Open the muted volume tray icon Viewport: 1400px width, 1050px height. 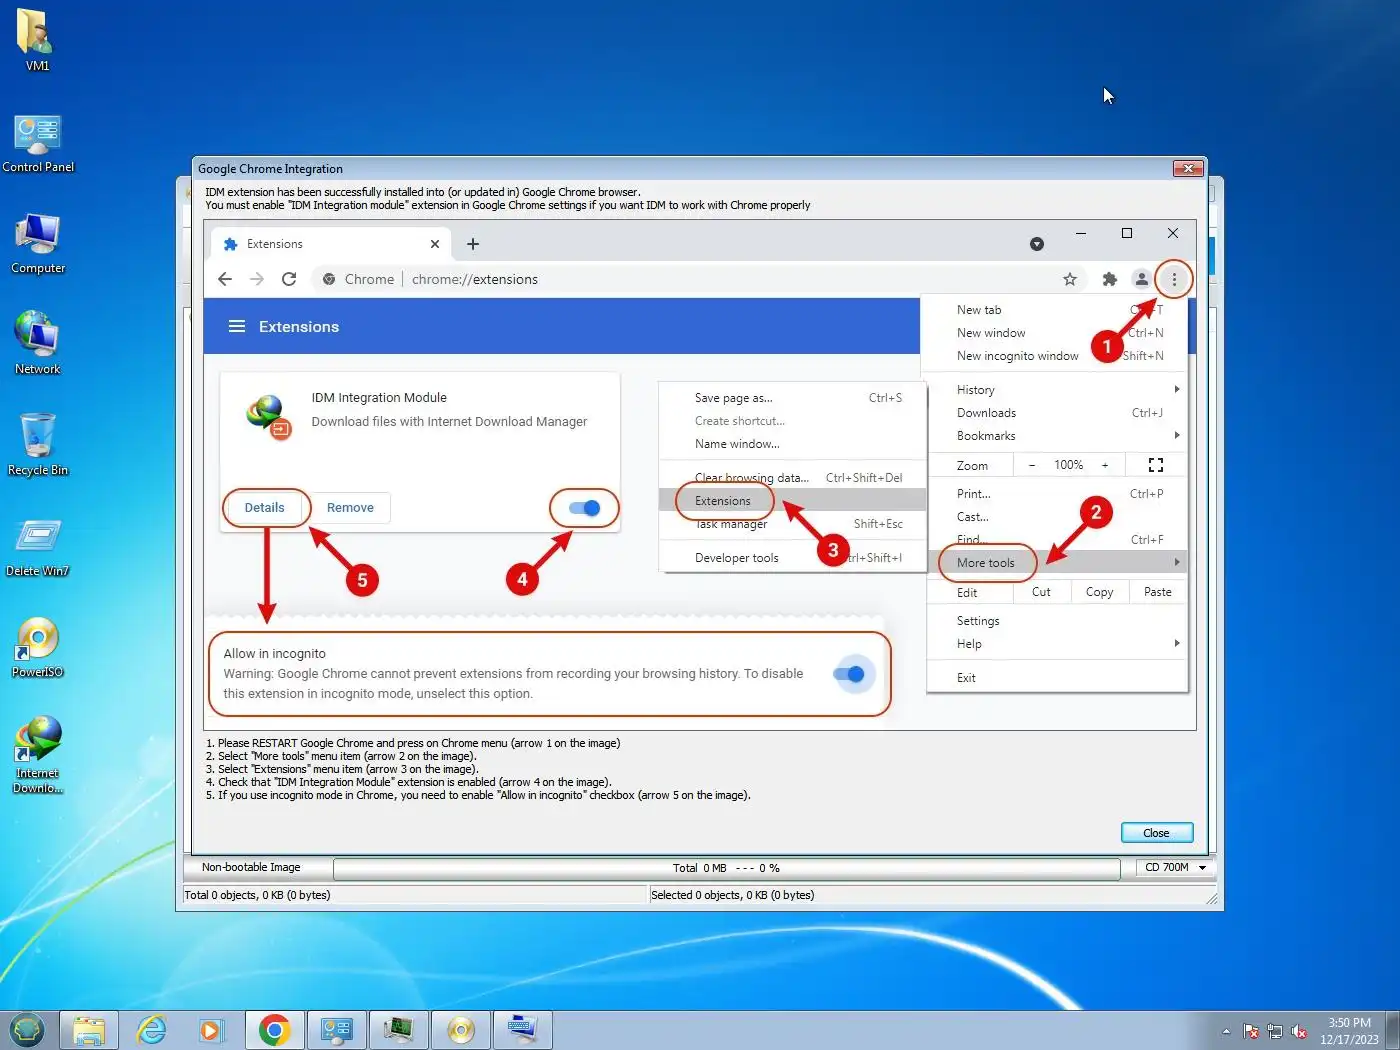pyautogui.click(x=1299, y=1031)
